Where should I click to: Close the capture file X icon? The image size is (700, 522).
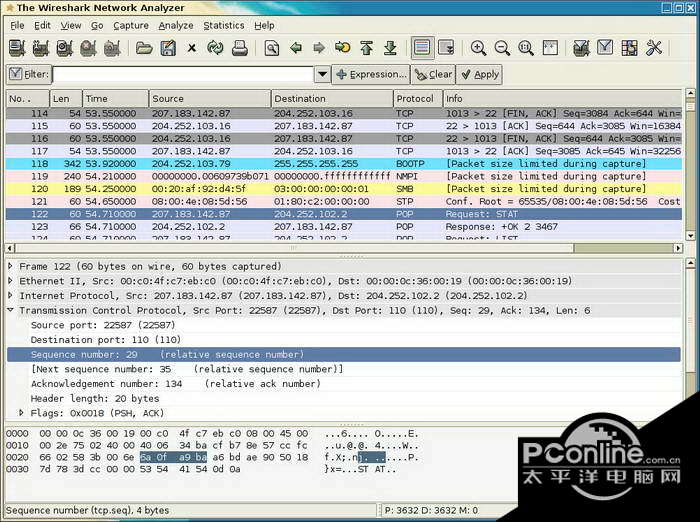(192, 48)
